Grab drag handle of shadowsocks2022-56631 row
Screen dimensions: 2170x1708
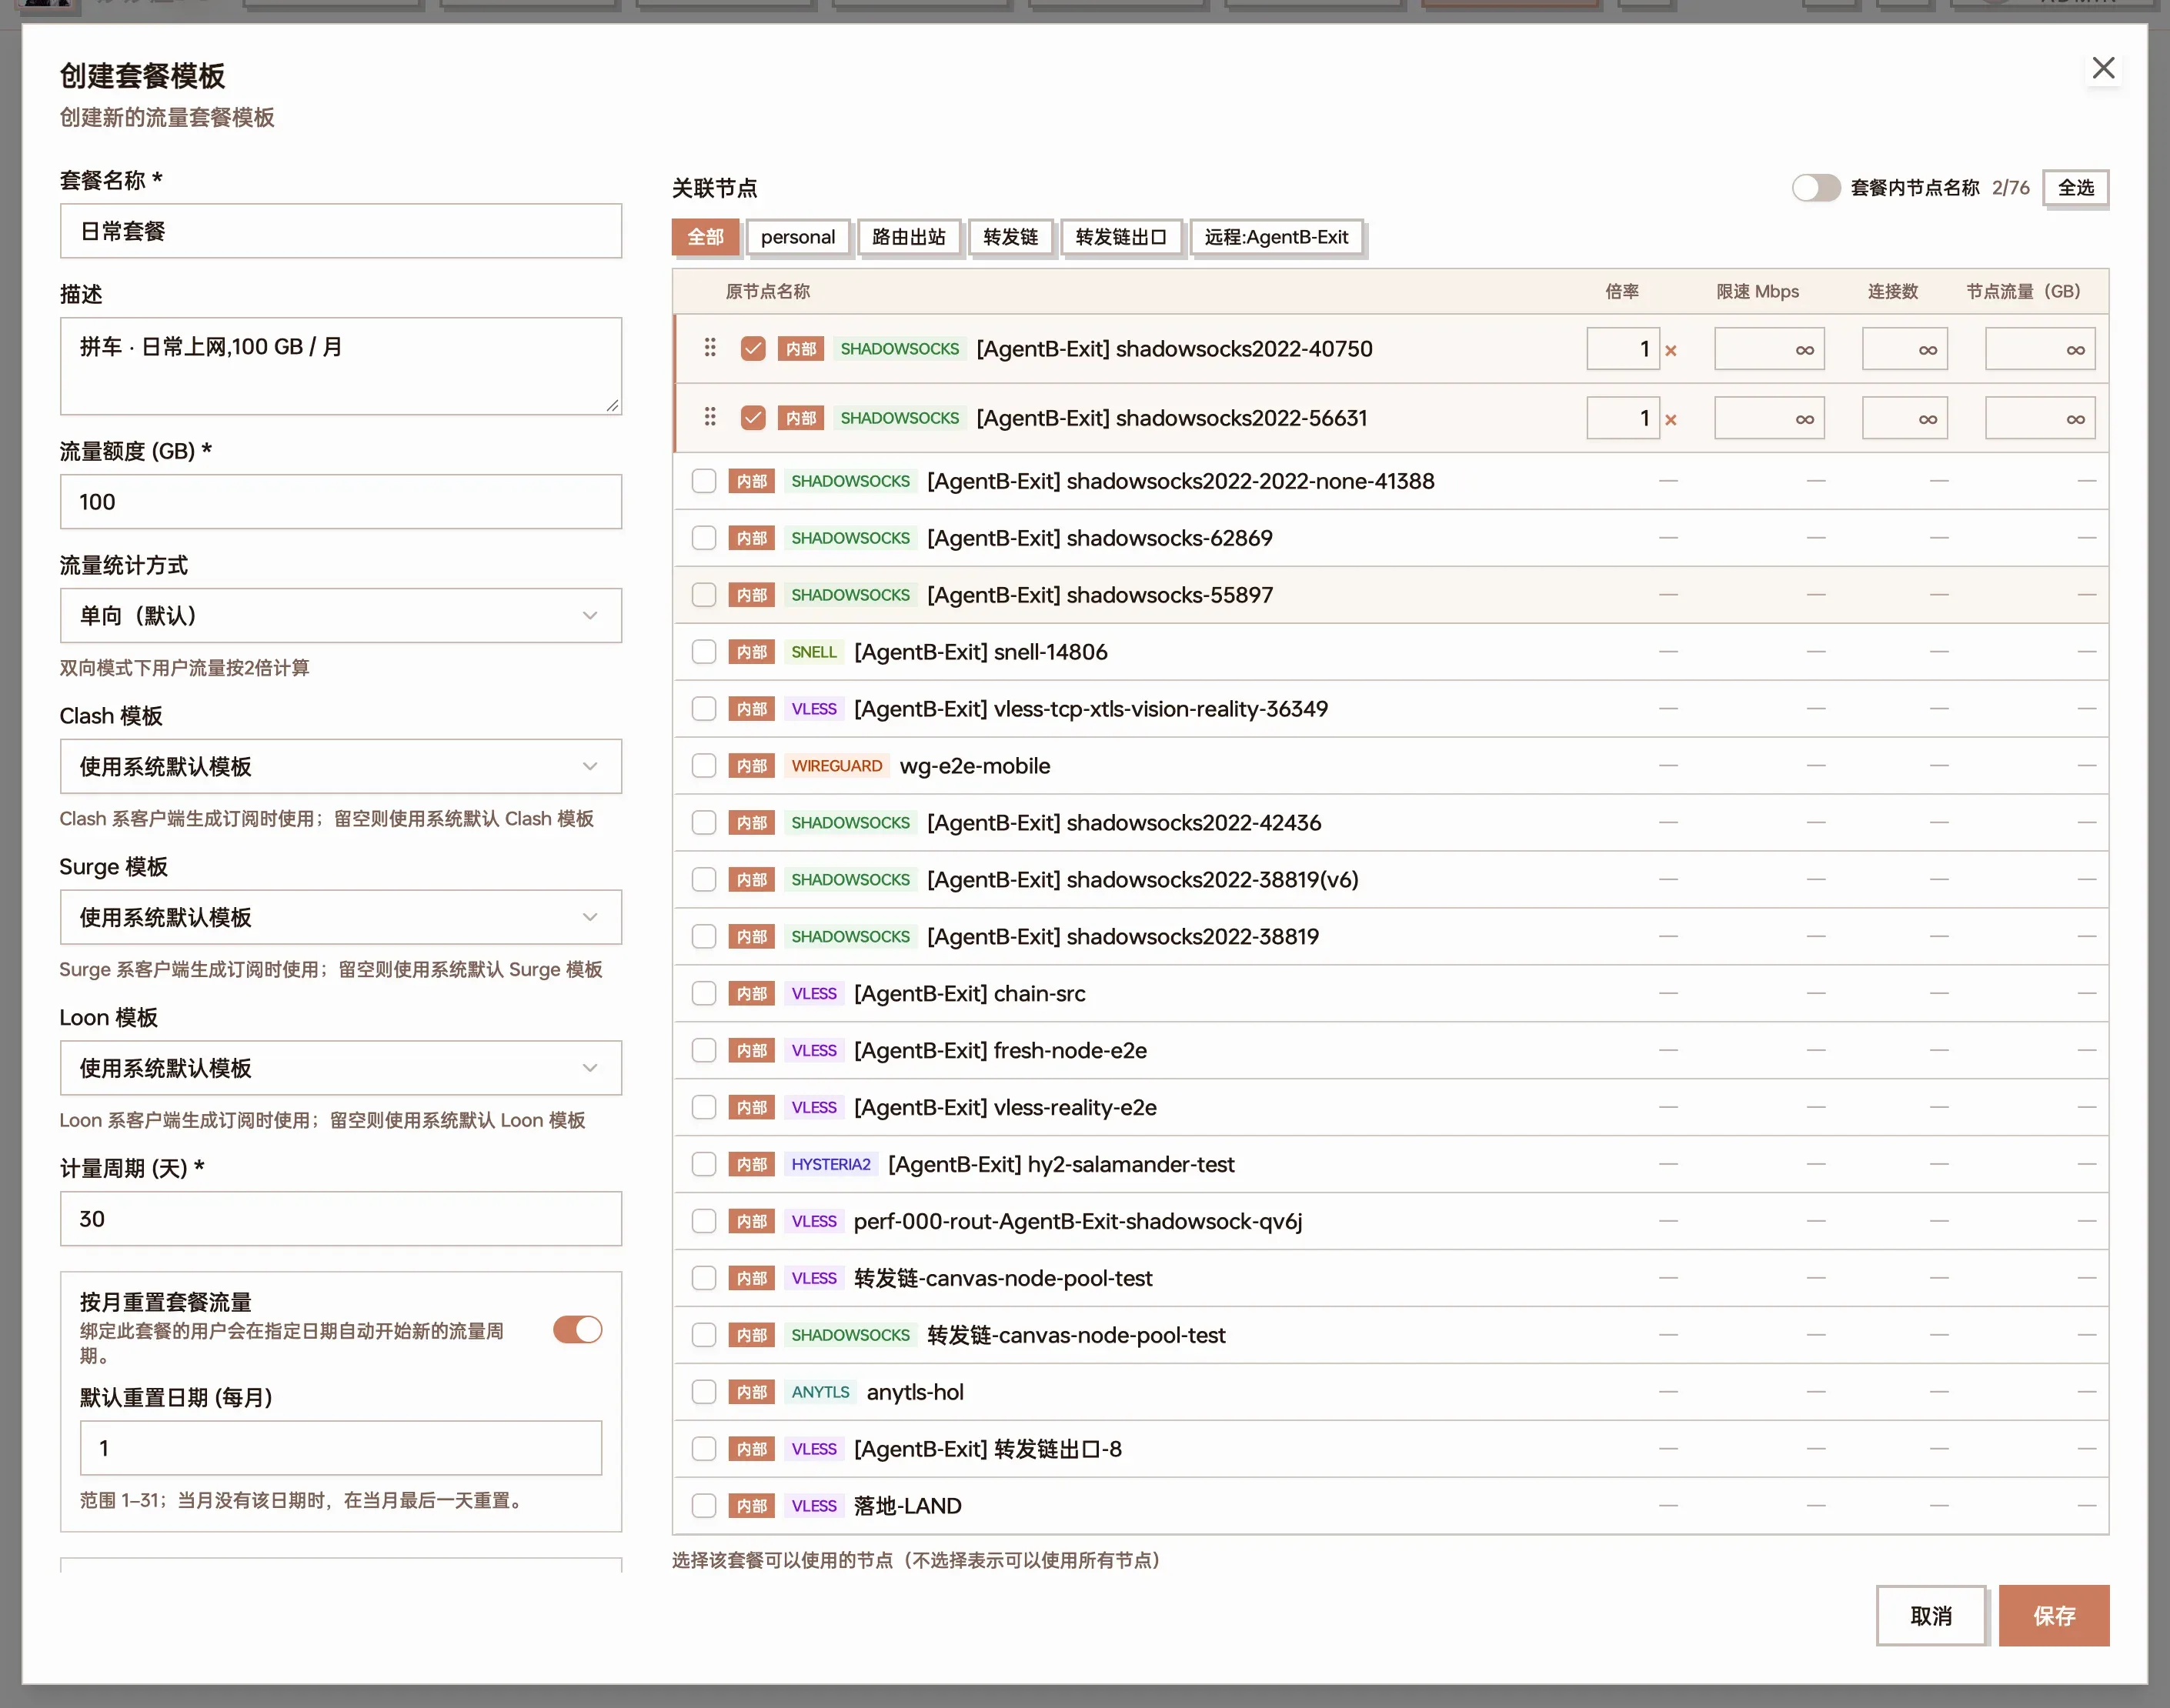(x=710, y=417)
